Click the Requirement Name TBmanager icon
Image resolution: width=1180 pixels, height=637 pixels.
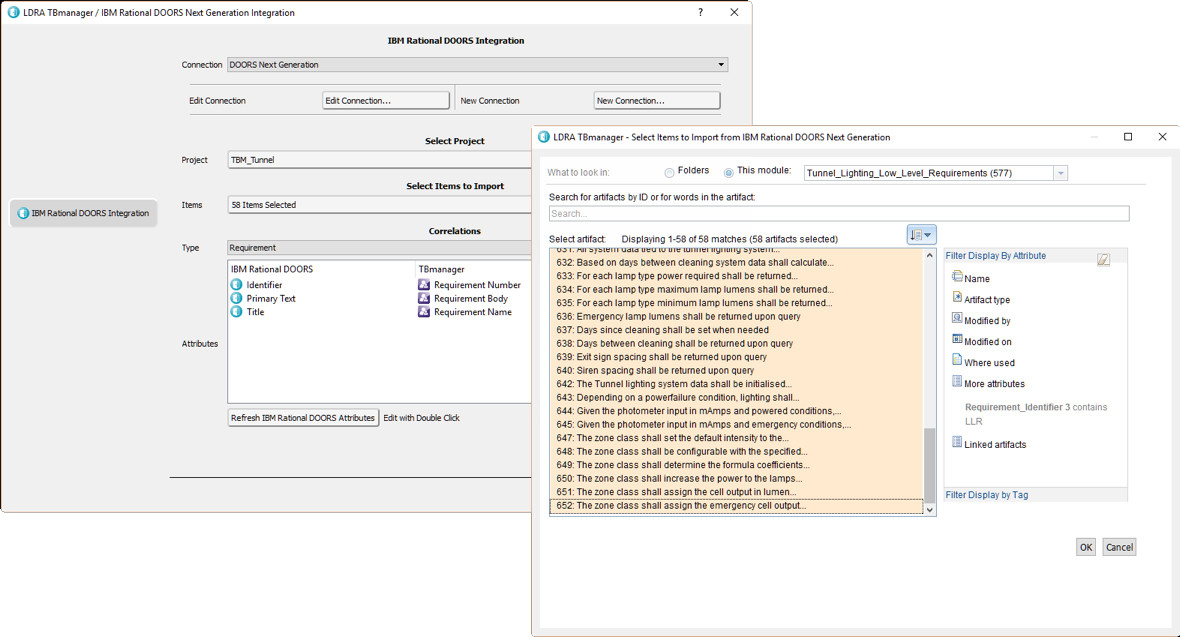(x=424, y=312)
